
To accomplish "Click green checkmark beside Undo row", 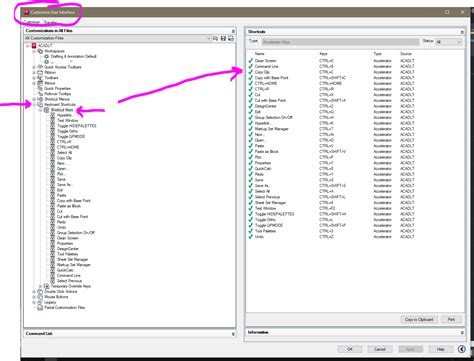I will (250, 236).
